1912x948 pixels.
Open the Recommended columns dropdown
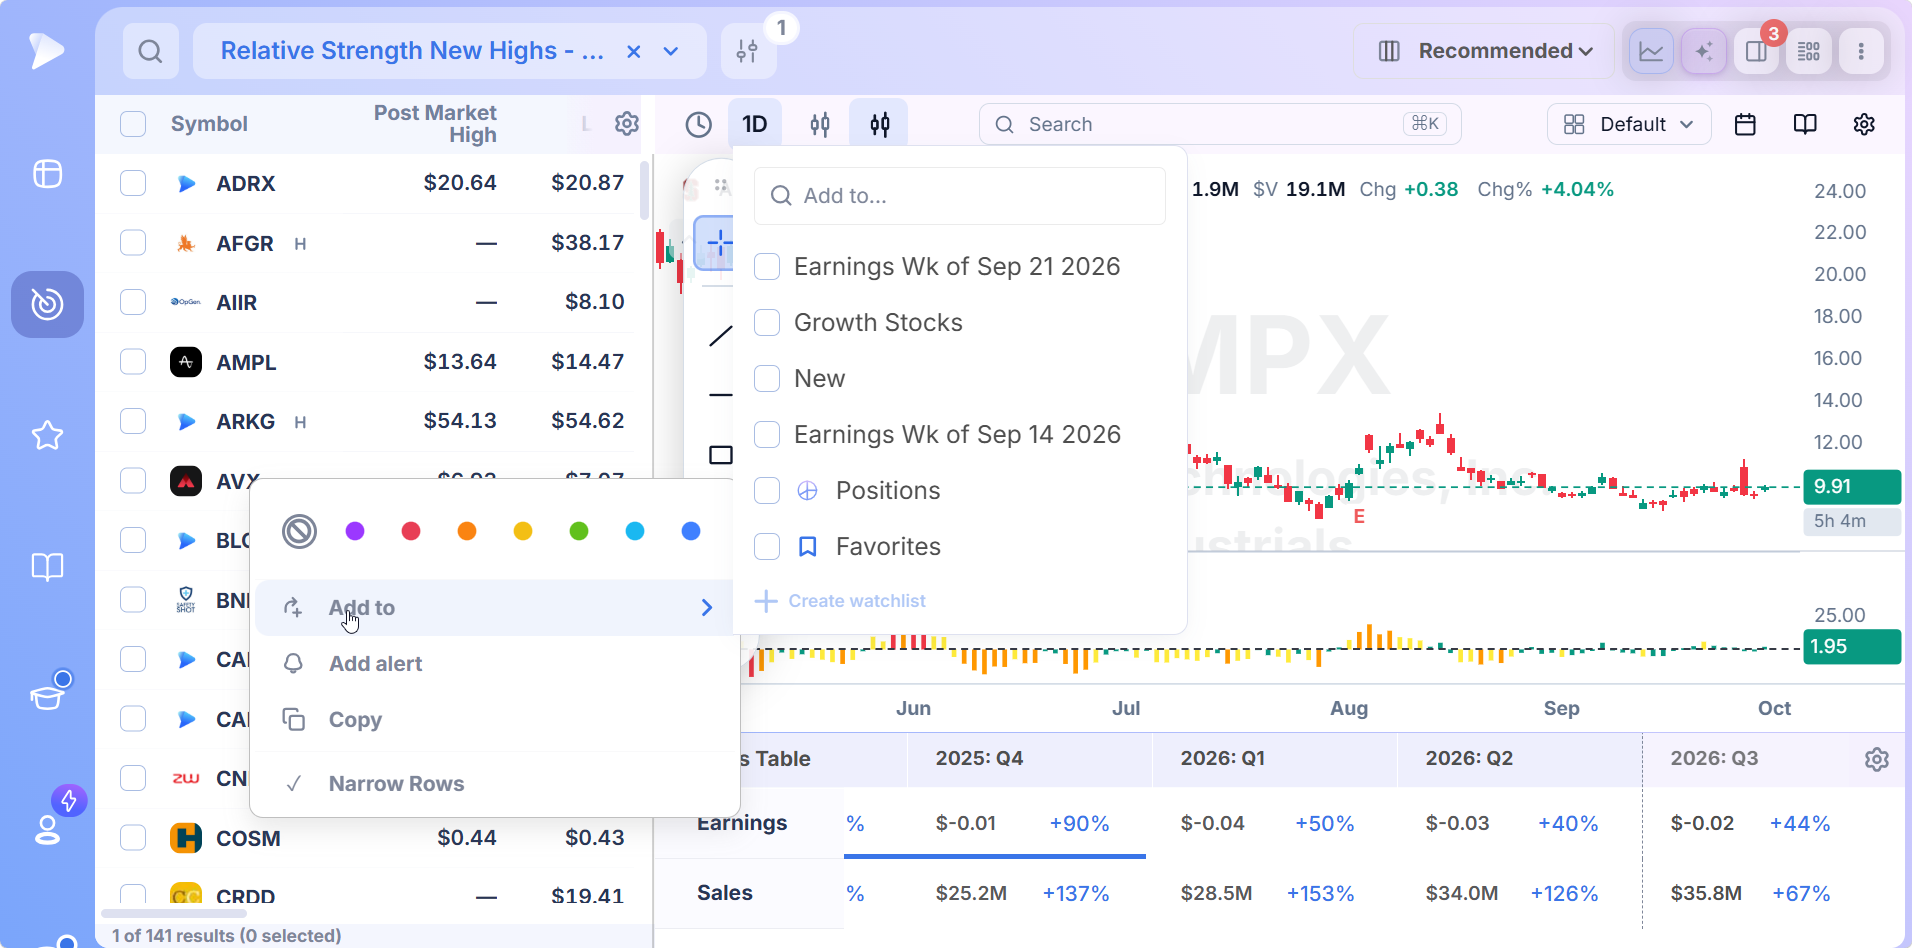[x=1485, y=51]
